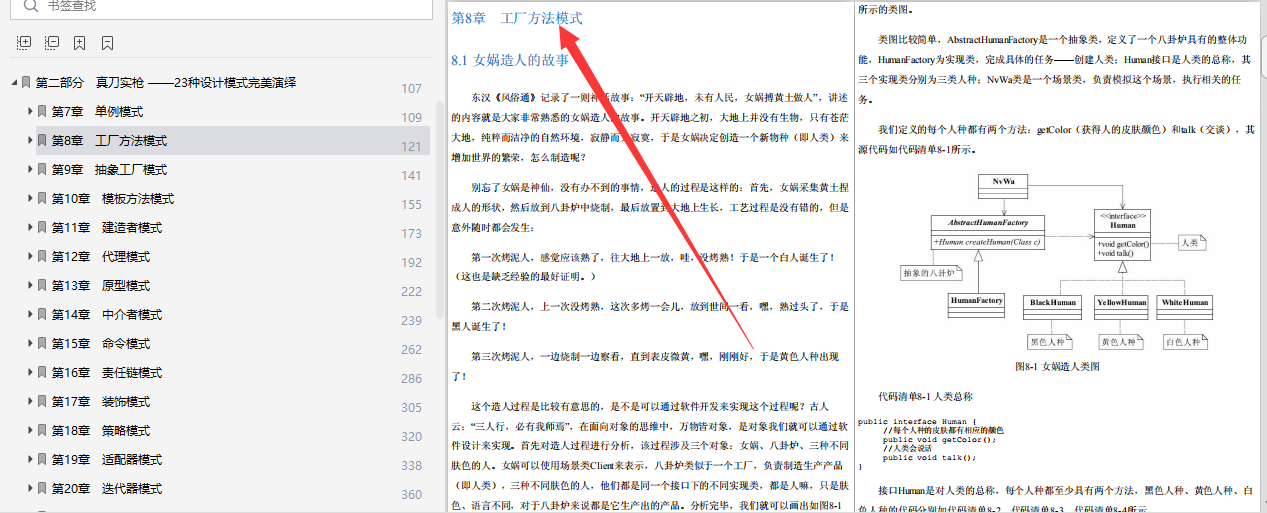Screen dimensions: 1267x513
Task: Jump to bookmark 第11章 建造者模式
Action: (107, 228)
